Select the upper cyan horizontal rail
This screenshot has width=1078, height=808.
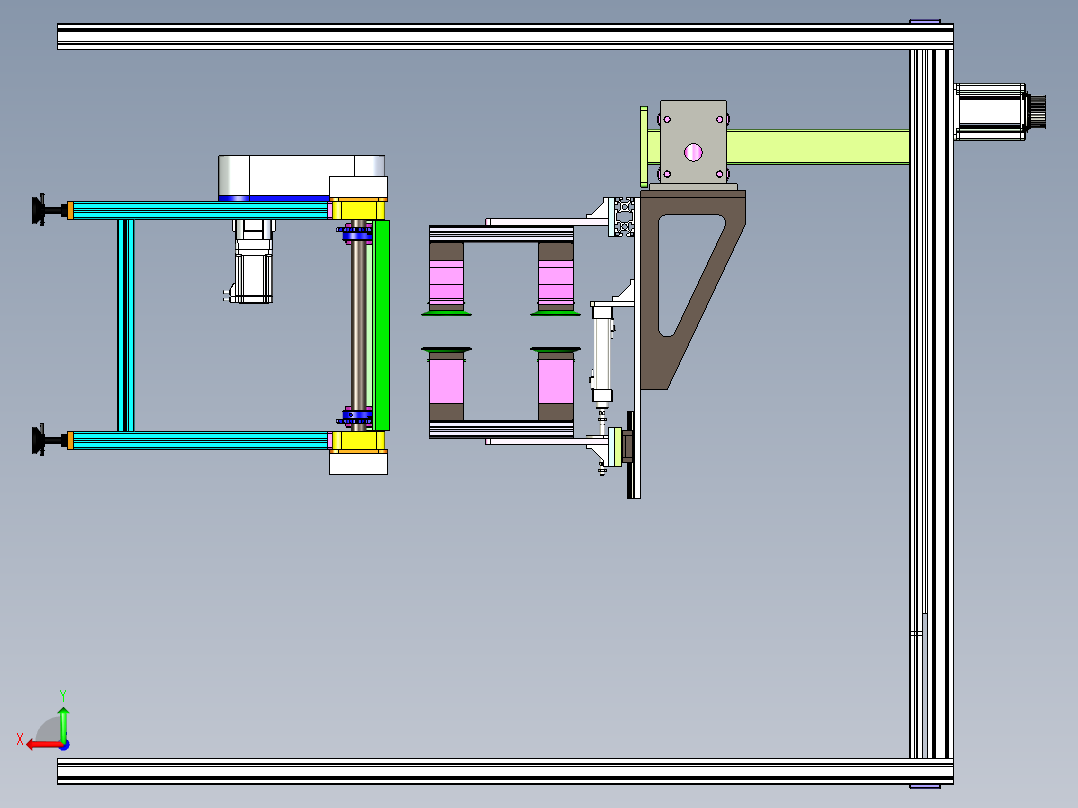click(200, 210)
